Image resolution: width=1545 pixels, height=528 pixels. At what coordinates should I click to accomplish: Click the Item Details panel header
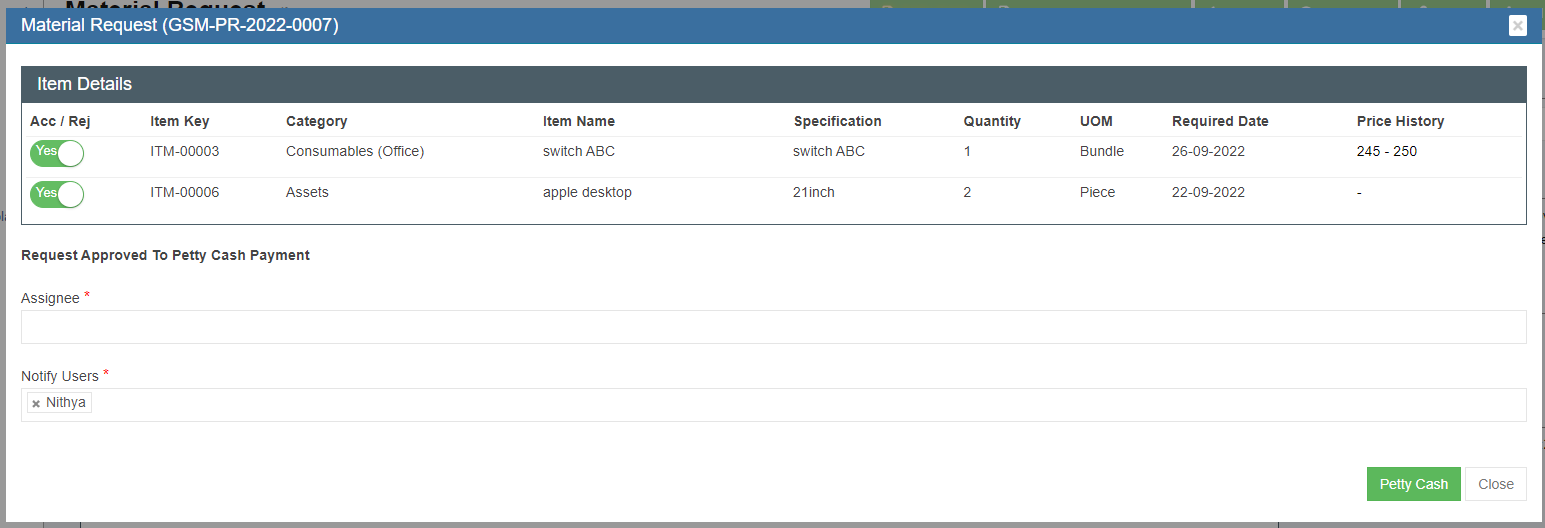click(773, 84)
